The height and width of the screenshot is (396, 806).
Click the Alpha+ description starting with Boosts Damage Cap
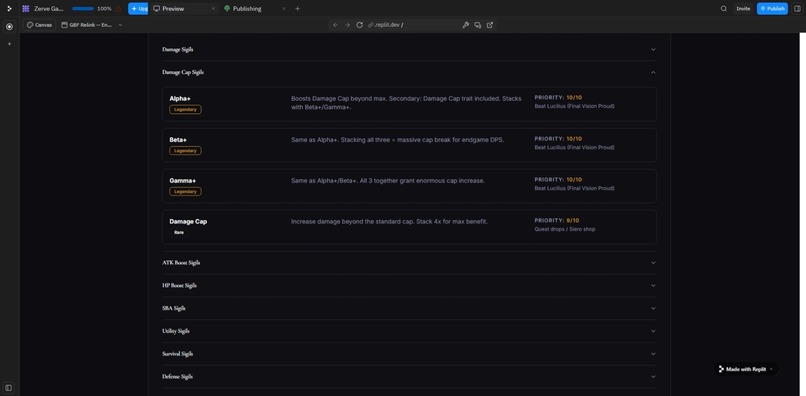[x=406, y=102]
